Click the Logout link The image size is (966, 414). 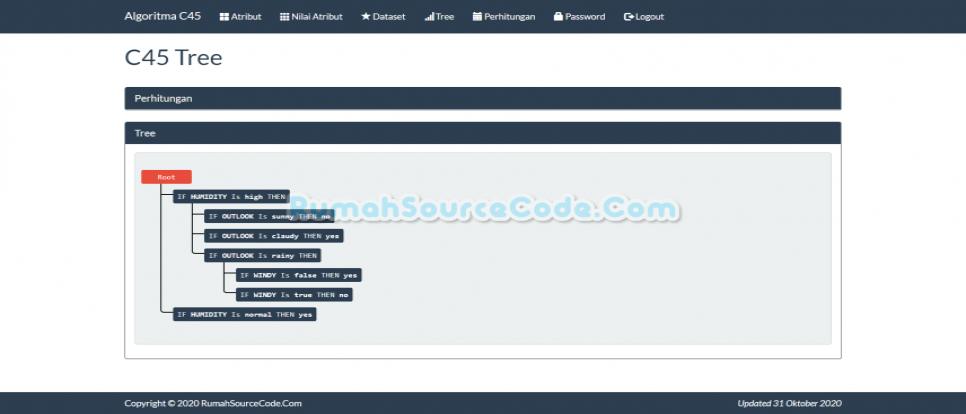tap(644, 17)
